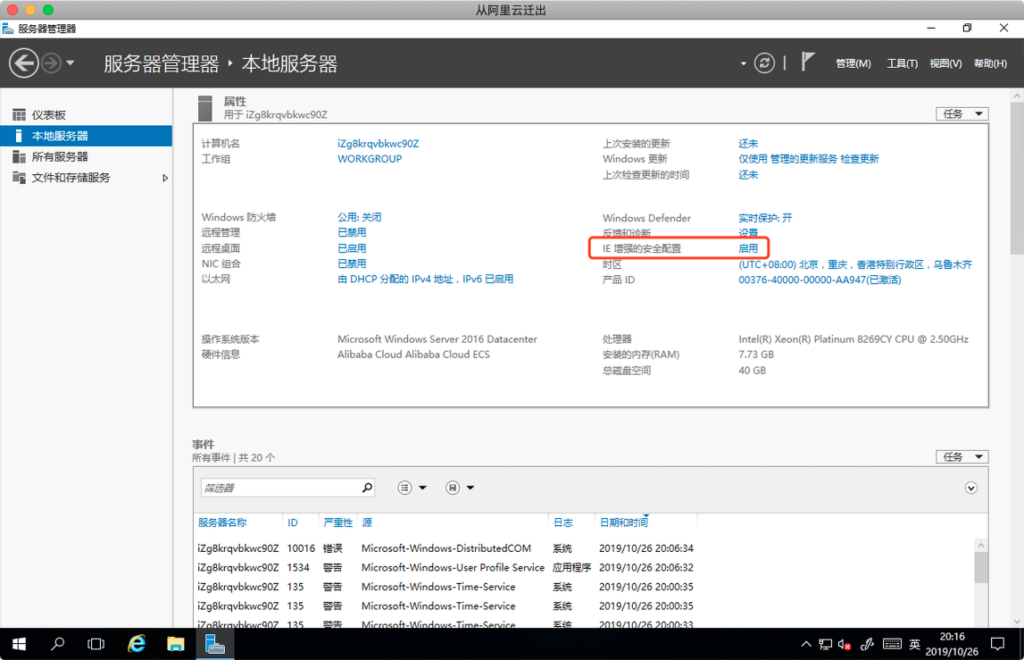Image resolution: width=1024 pixels, height=660 pixels.
Task: Expand 文件和存储服务 submenu arrow
Action: pyautogui.click(x=166, y=178)
